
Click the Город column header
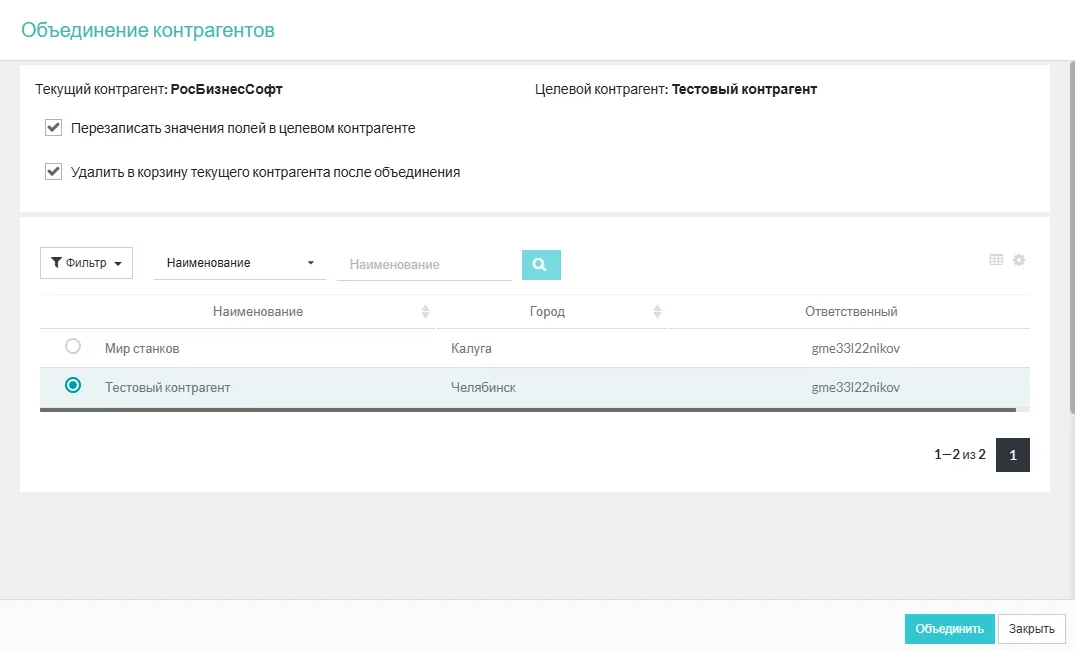[x=547, y=312]
